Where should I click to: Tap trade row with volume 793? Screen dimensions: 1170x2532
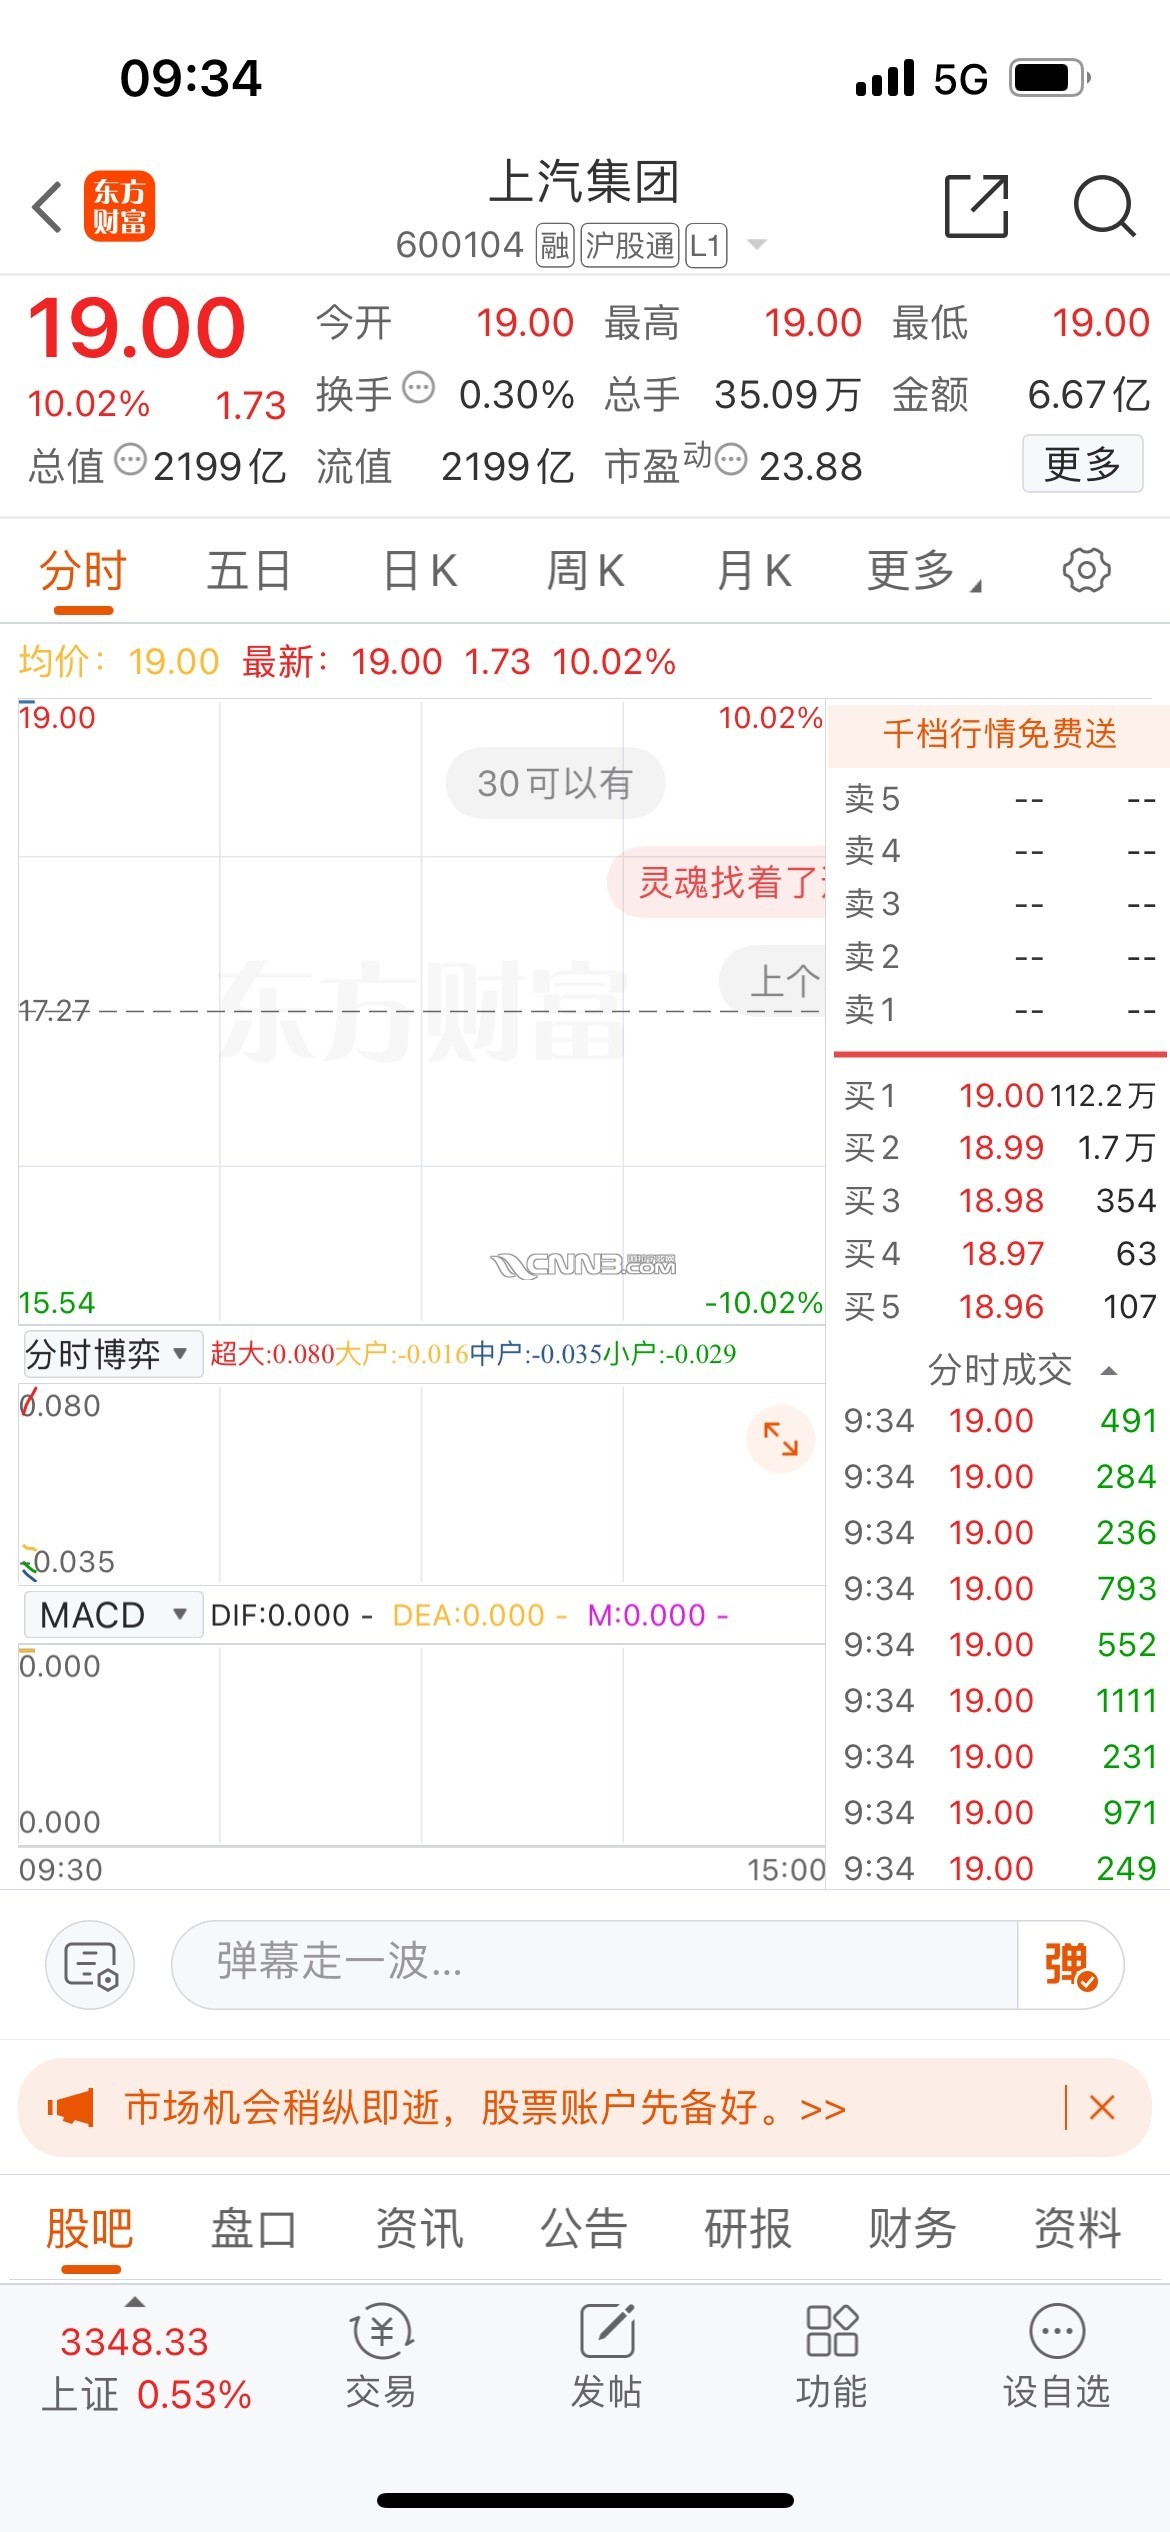pyautogui.click(x=999, y=1588)
